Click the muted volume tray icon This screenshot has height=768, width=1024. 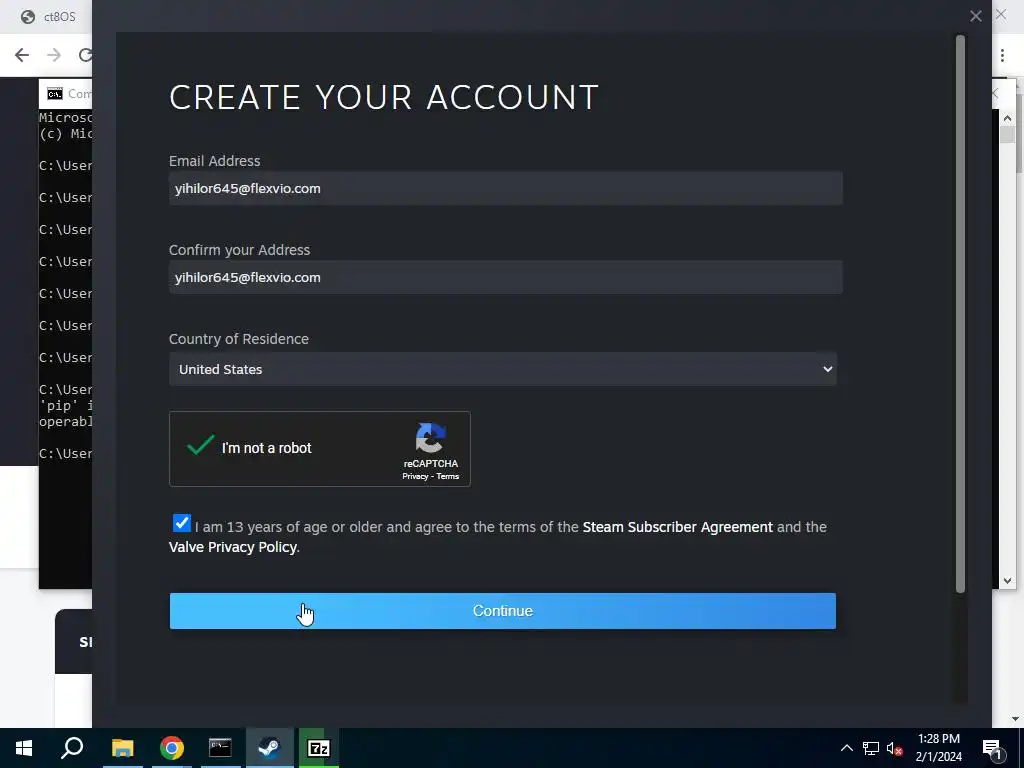pyautogui.click(x=894, y=748)
